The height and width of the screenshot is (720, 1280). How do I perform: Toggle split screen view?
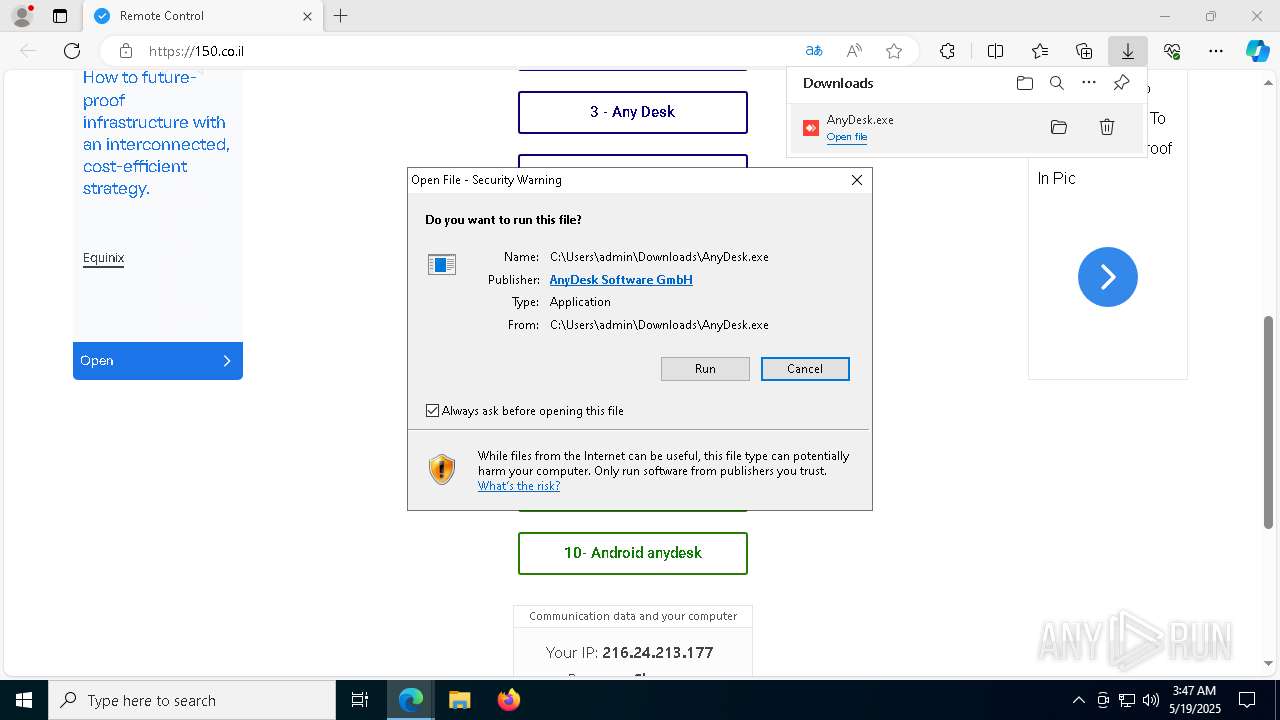995,51
